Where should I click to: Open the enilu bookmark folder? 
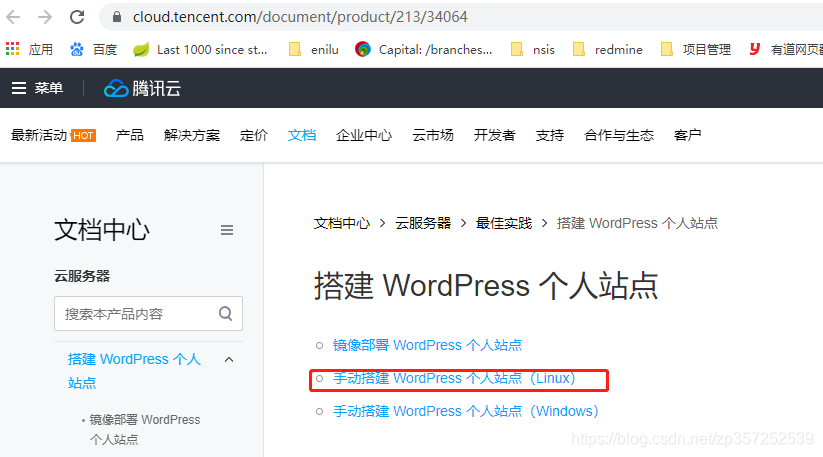click(314, 50)
